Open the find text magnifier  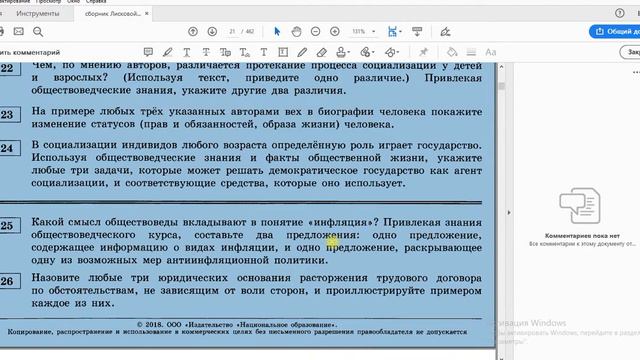[38, 31]
